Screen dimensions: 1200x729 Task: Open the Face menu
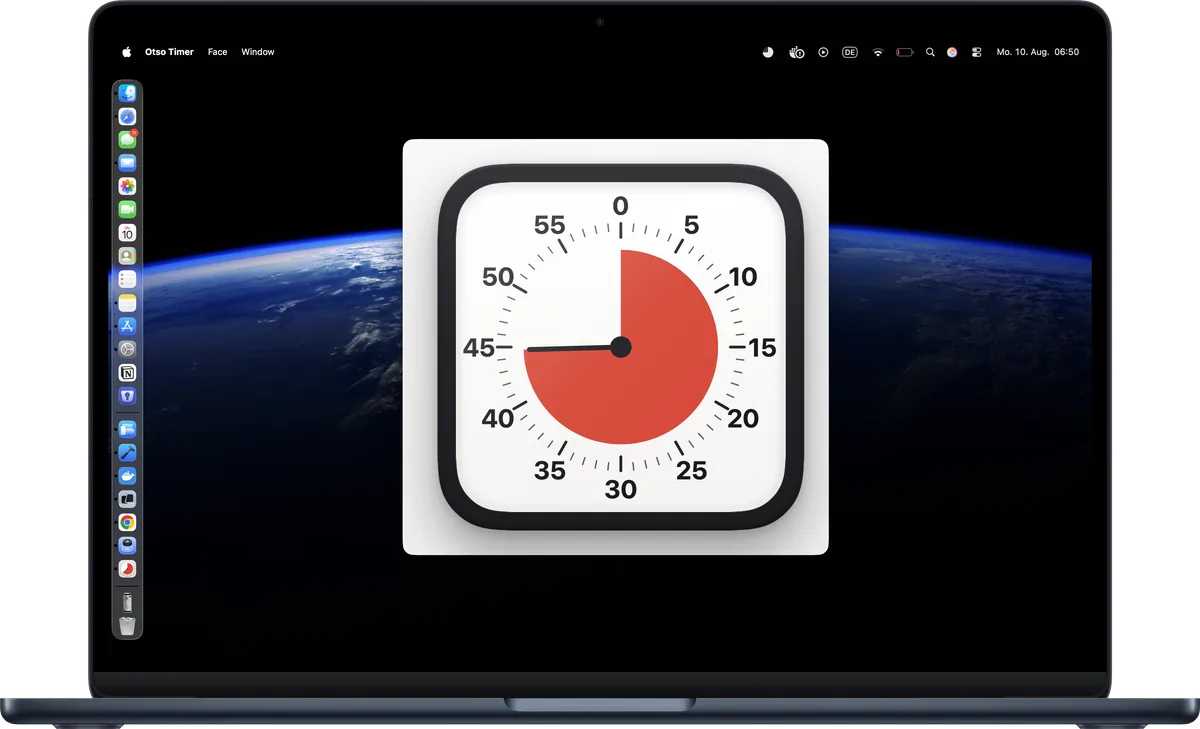(x=218, y=52)
